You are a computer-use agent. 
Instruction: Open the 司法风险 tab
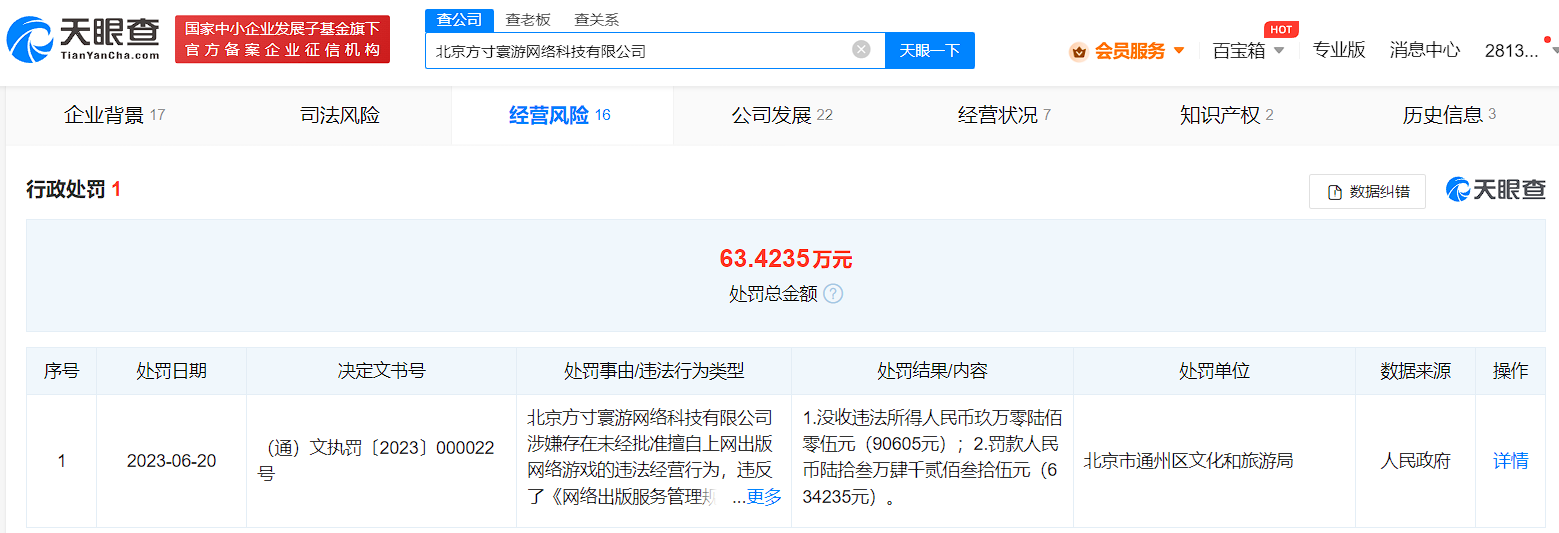tap(340, 115)
